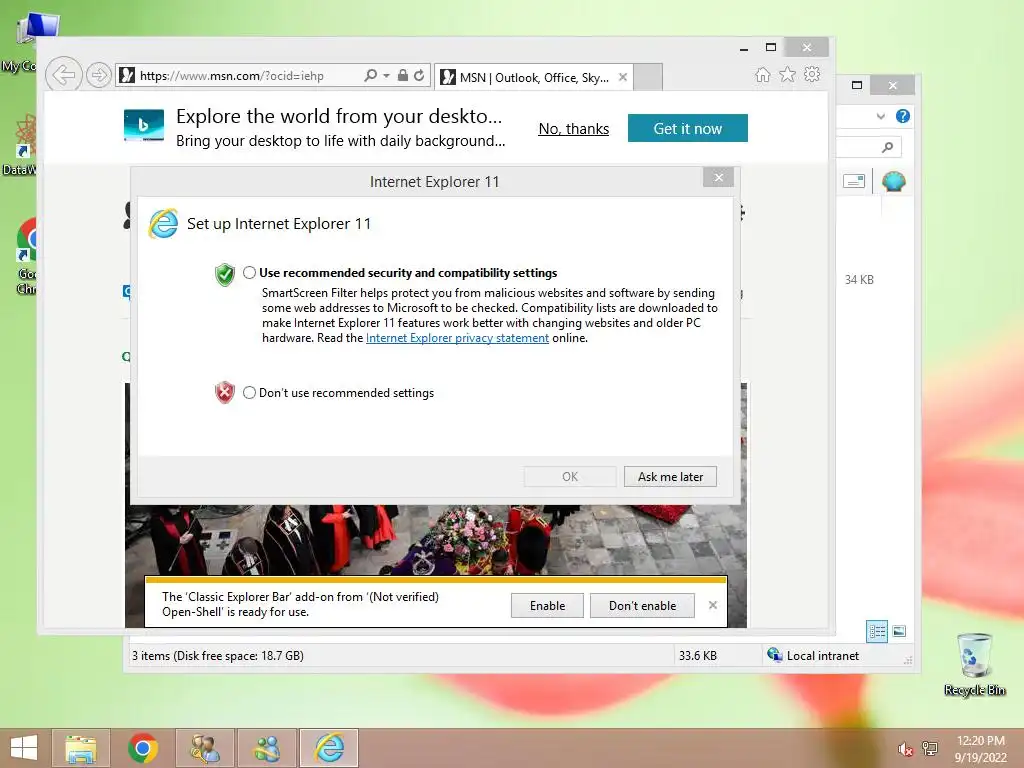Open the address bar autocomplete dropdown arrow
Screen dimensions: 1024x768
[x=387, y=76]
